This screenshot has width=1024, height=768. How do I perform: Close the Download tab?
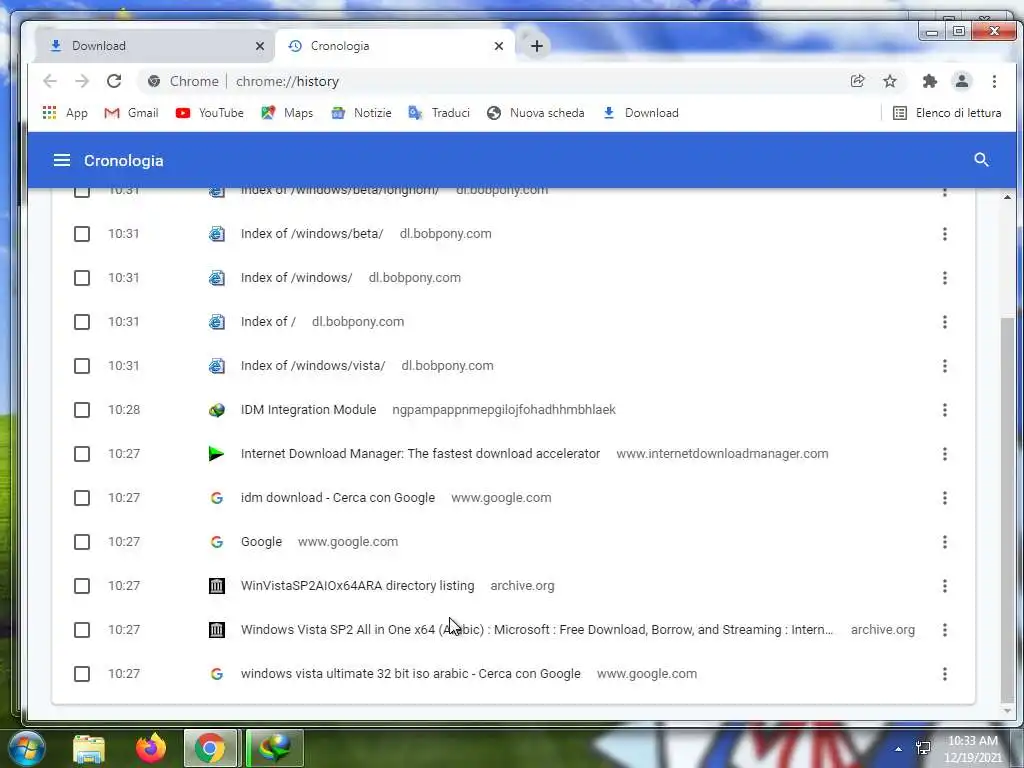260,46
